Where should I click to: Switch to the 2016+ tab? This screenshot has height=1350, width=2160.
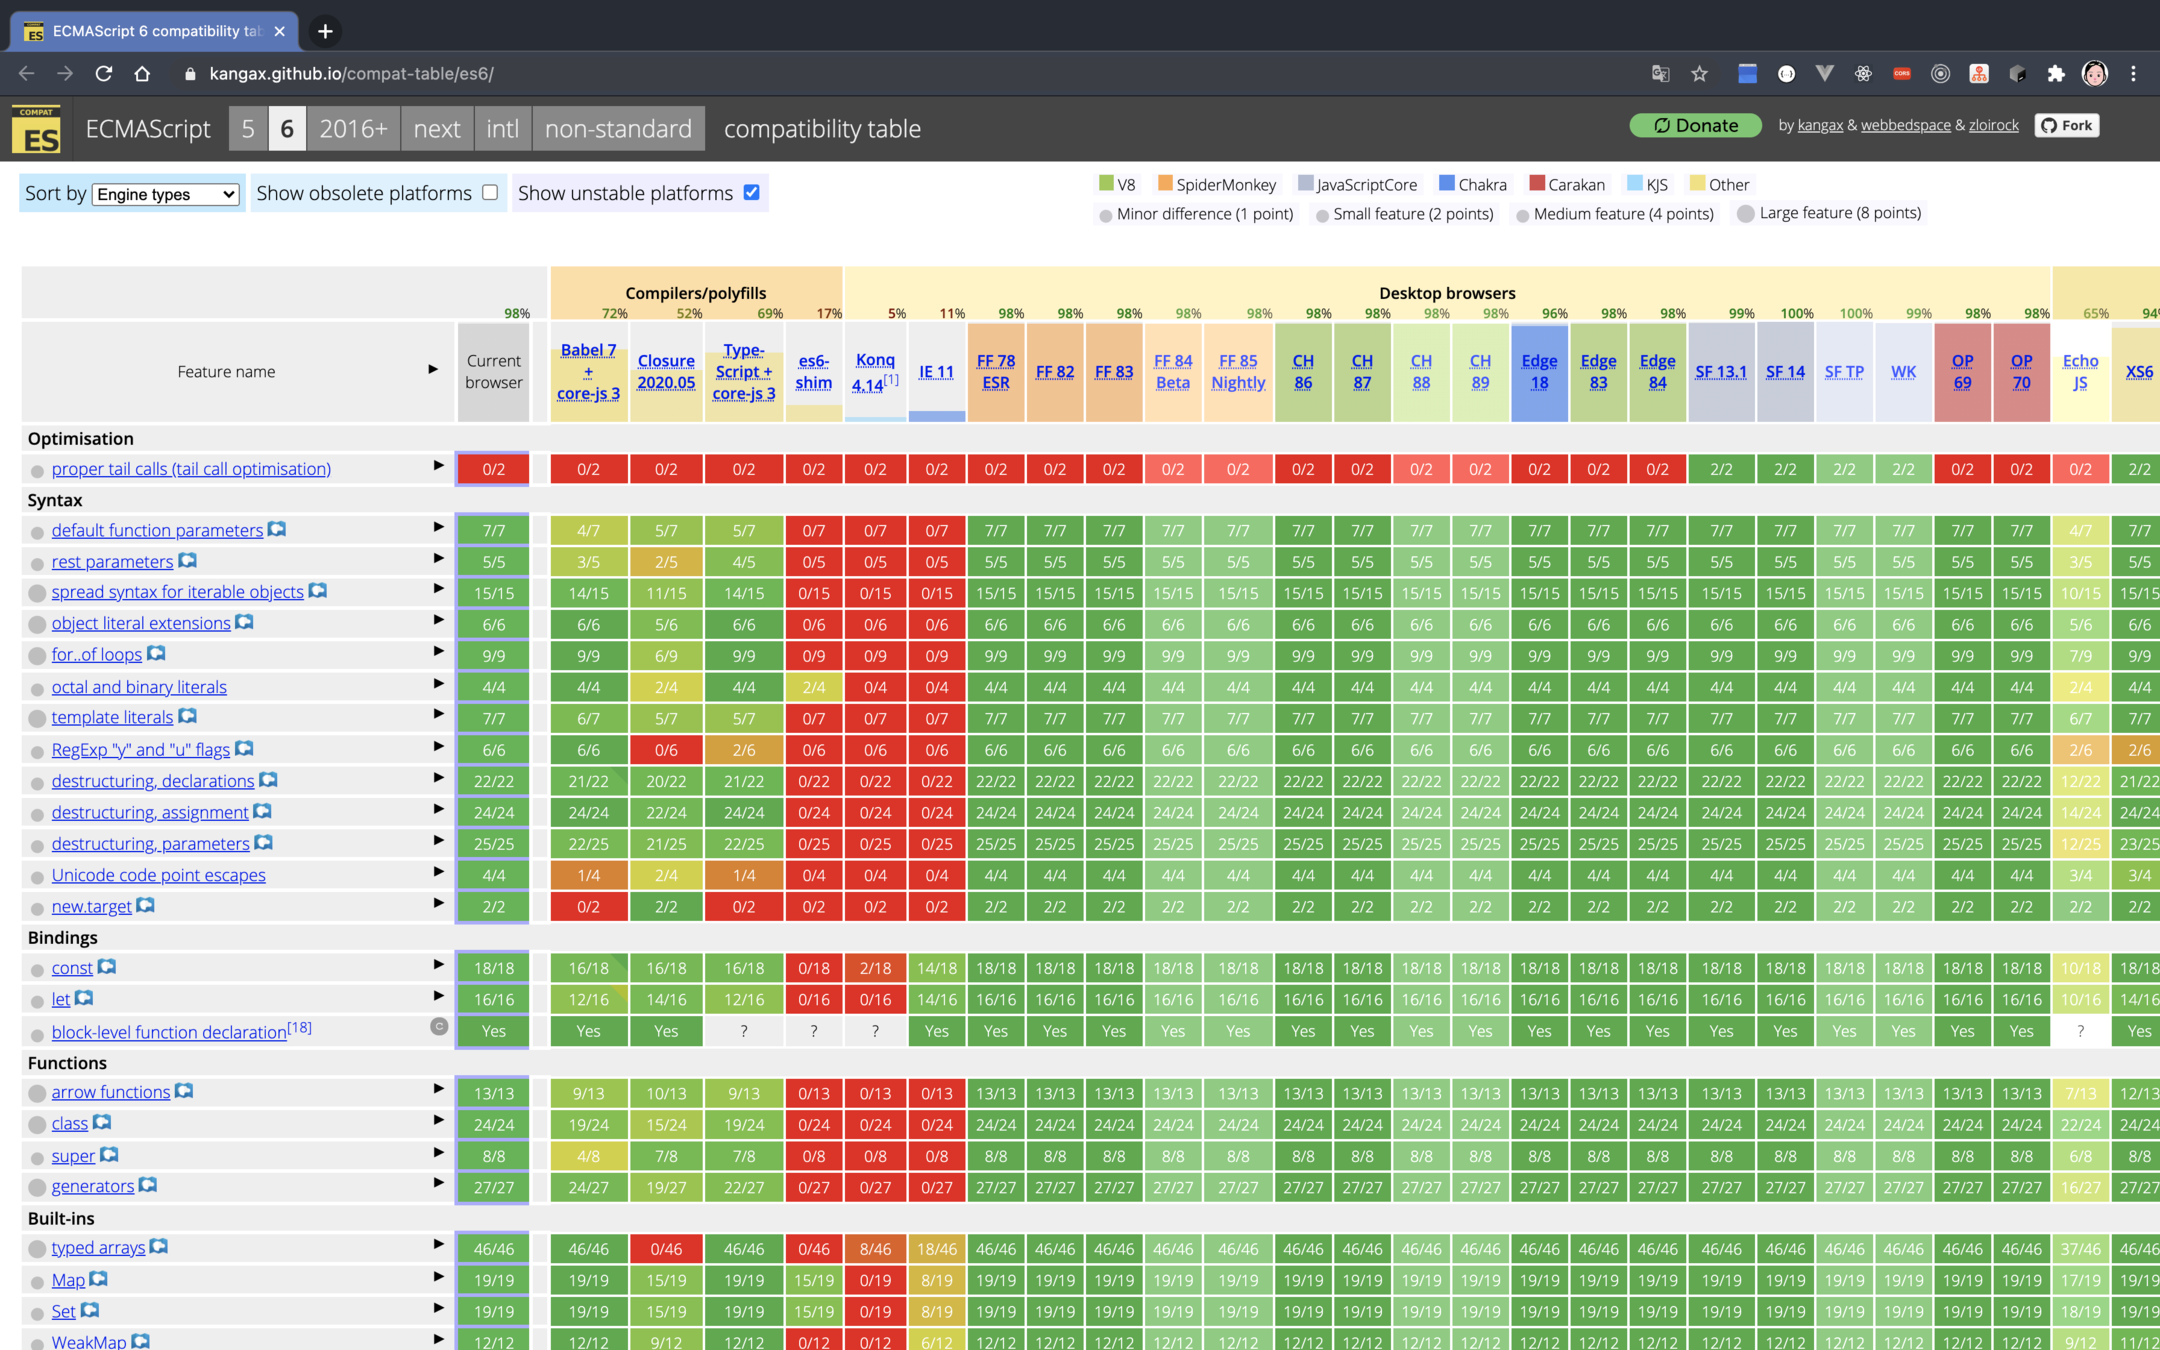(x=352, y=129)
